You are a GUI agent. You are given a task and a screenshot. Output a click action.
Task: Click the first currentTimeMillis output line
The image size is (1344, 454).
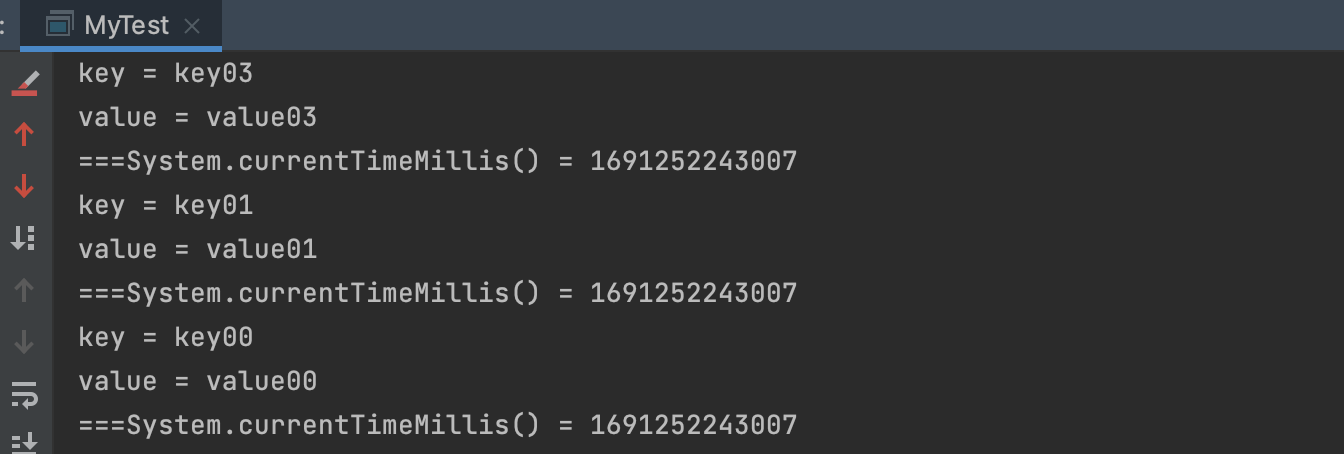(x=438, y=161)
